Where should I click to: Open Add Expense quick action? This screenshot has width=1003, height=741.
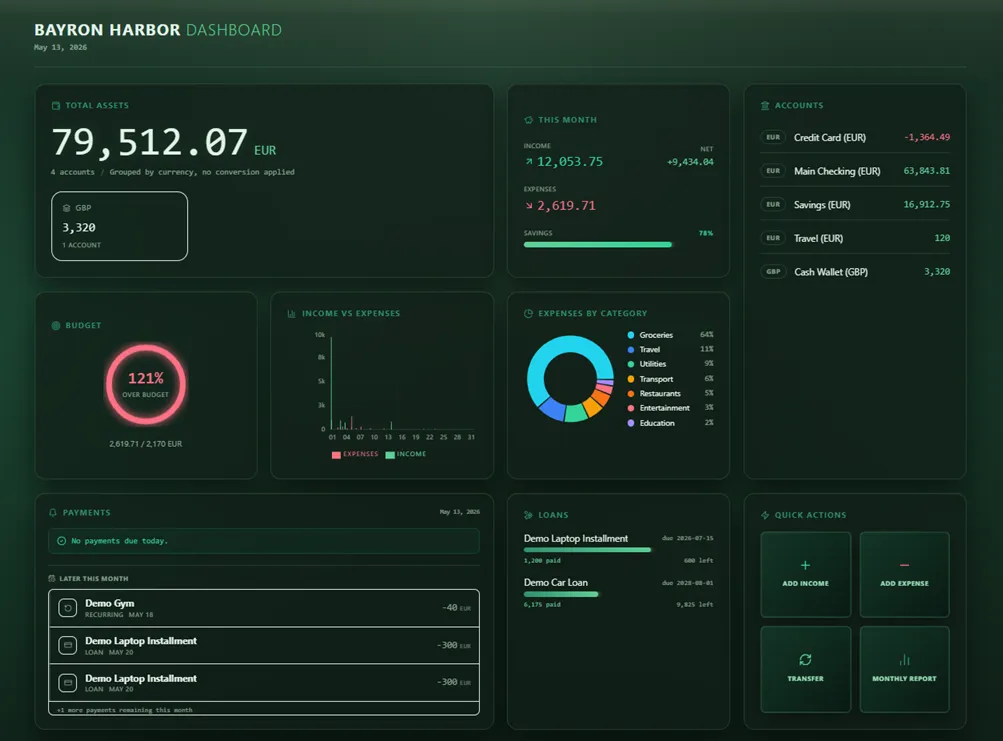[x=904, y=575]
